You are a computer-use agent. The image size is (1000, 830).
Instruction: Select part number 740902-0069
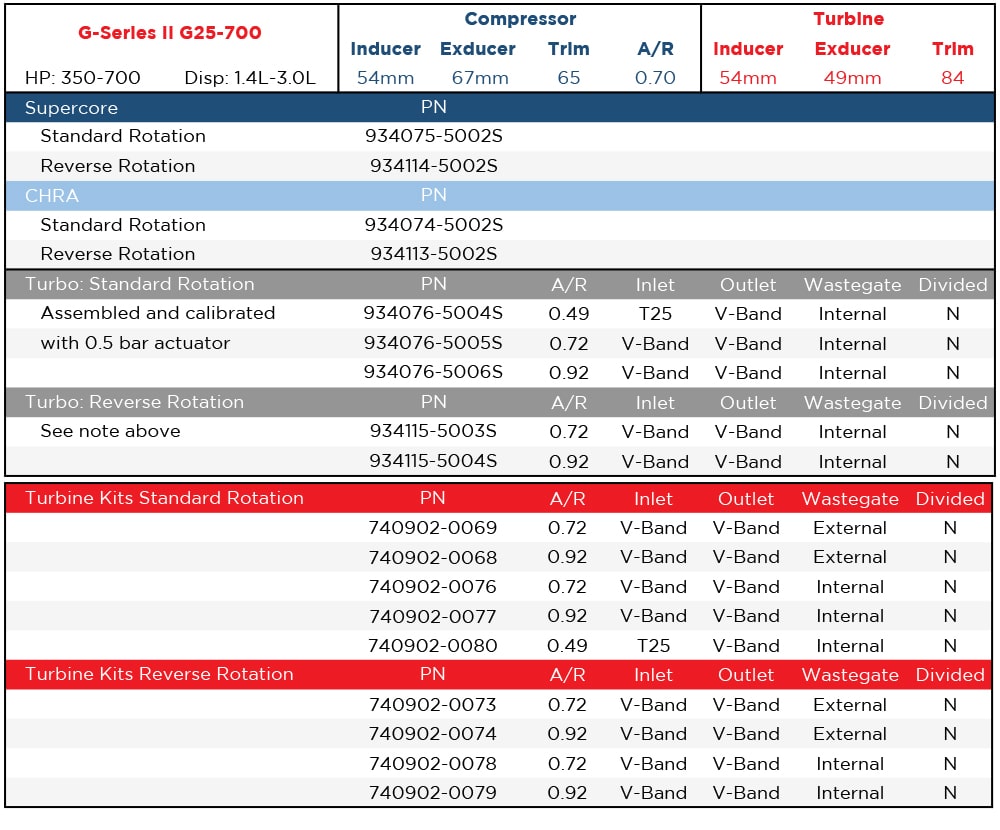point(432,528)
